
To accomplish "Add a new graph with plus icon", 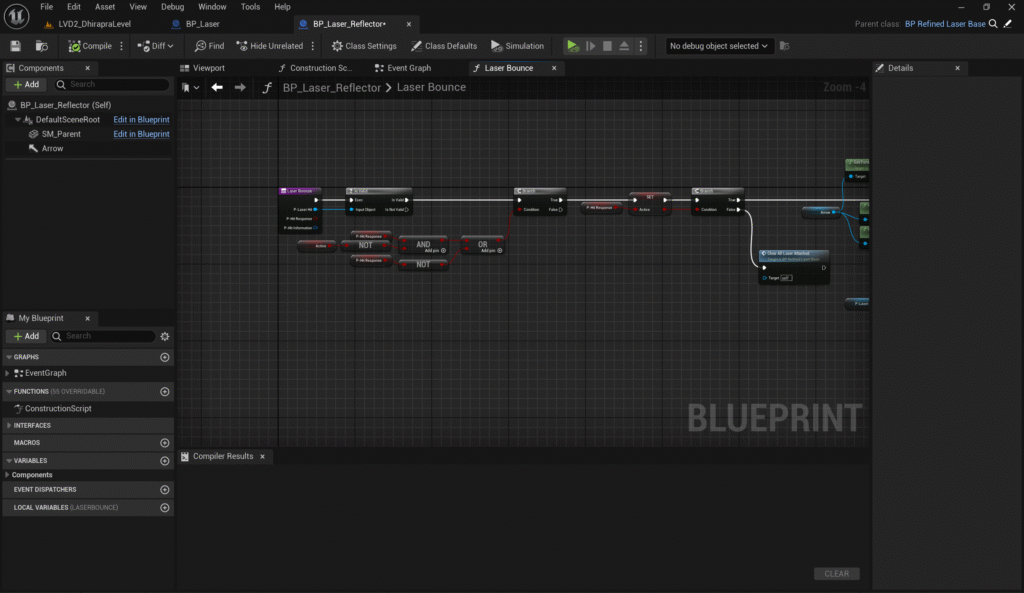I will click(x=165, y=357).
